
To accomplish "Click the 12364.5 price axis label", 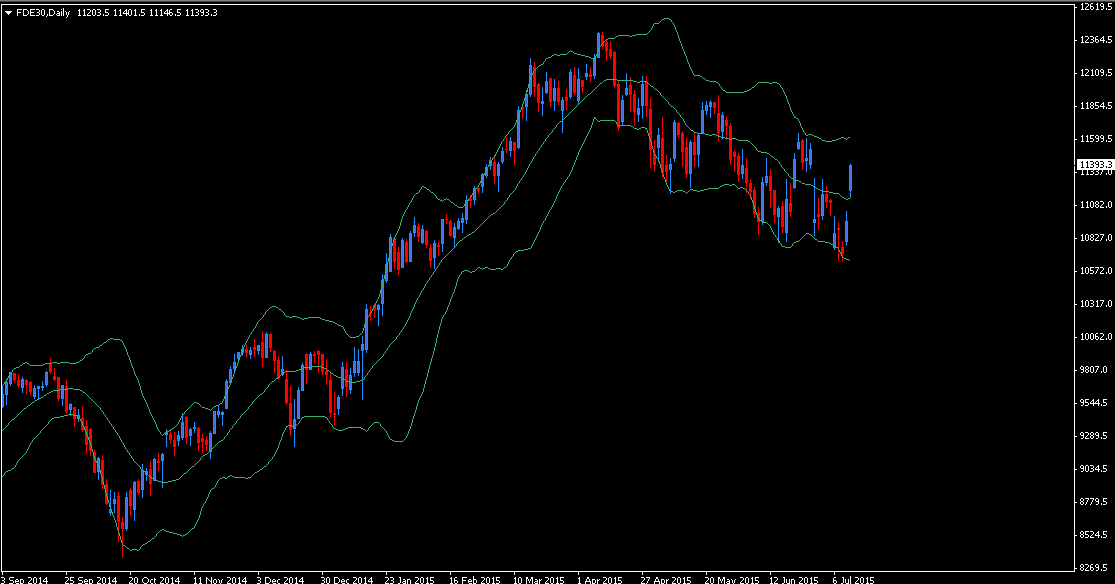I will (1095, 40).
